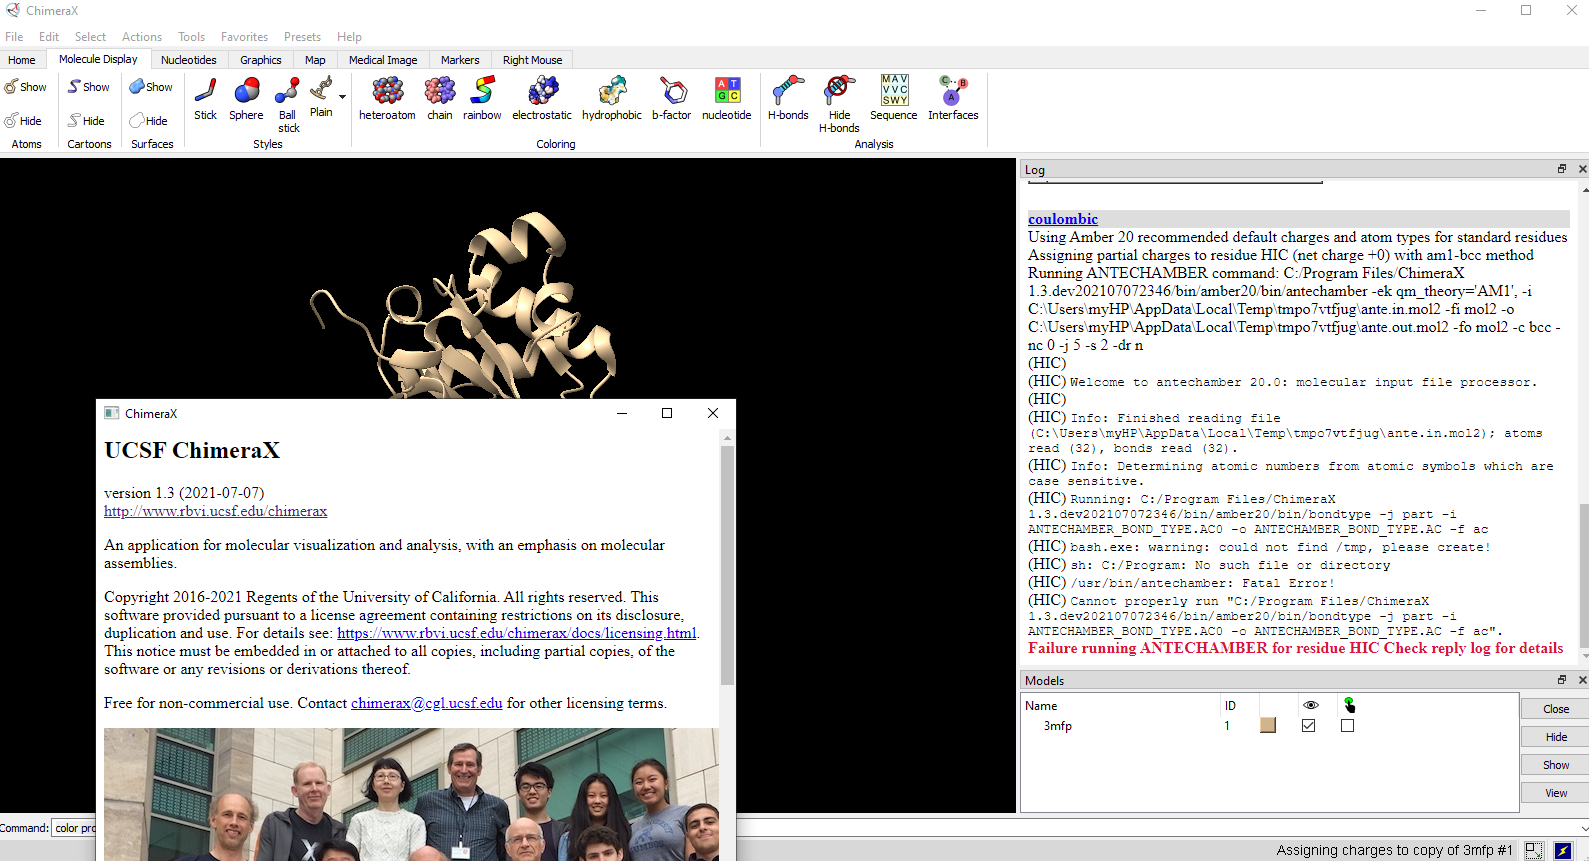Click the View button in Models panel
Viewport: 1589px width, 861px height.
pyautogui.click(x=1556, y=793)
